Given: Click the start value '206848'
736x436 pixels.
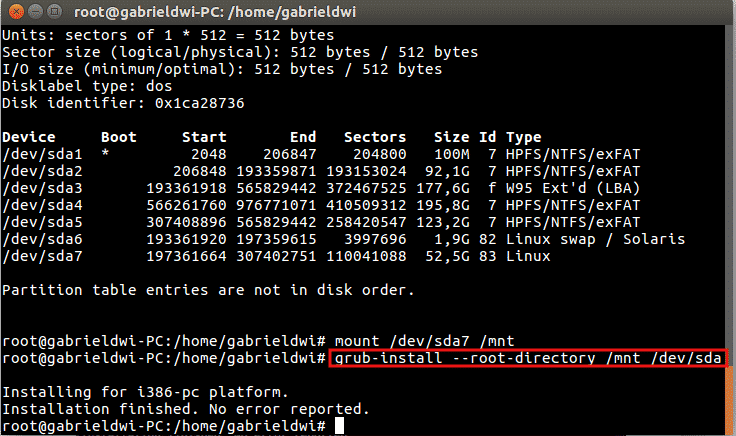Looking at the screenshot, I should [199, 171].
